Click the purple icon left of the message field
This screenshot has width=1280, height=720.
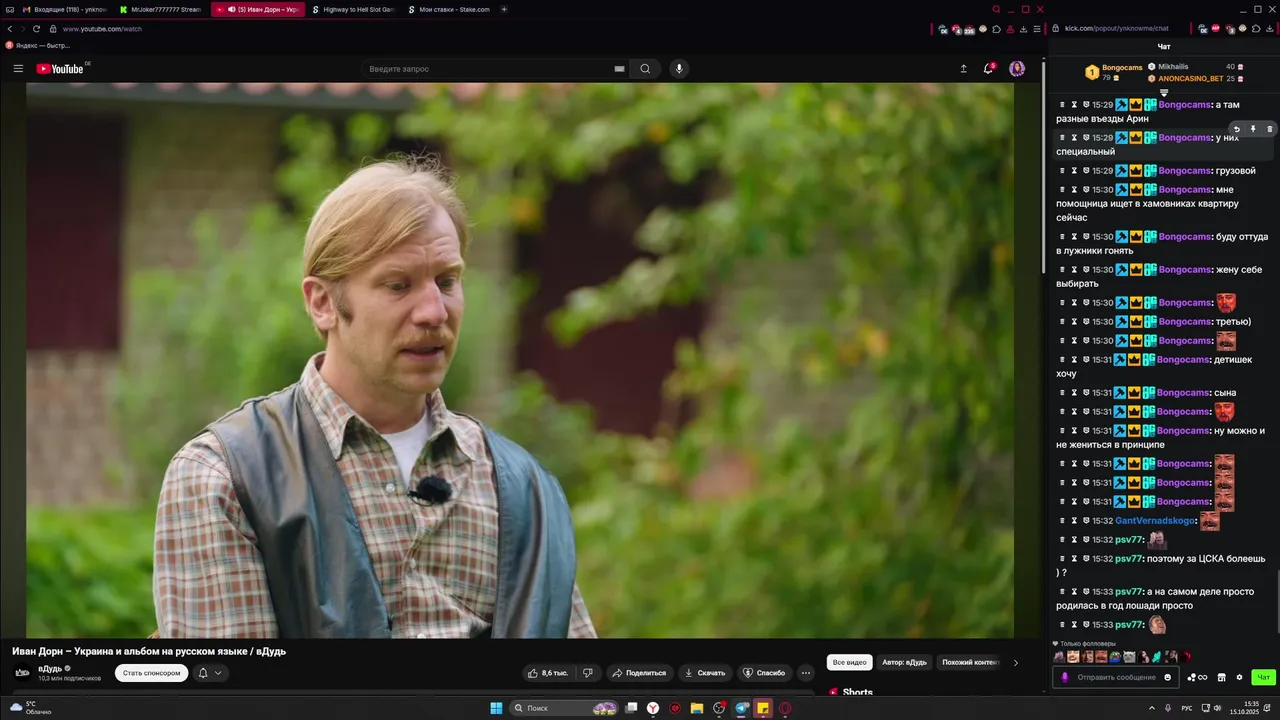[x=1064, y=677]
